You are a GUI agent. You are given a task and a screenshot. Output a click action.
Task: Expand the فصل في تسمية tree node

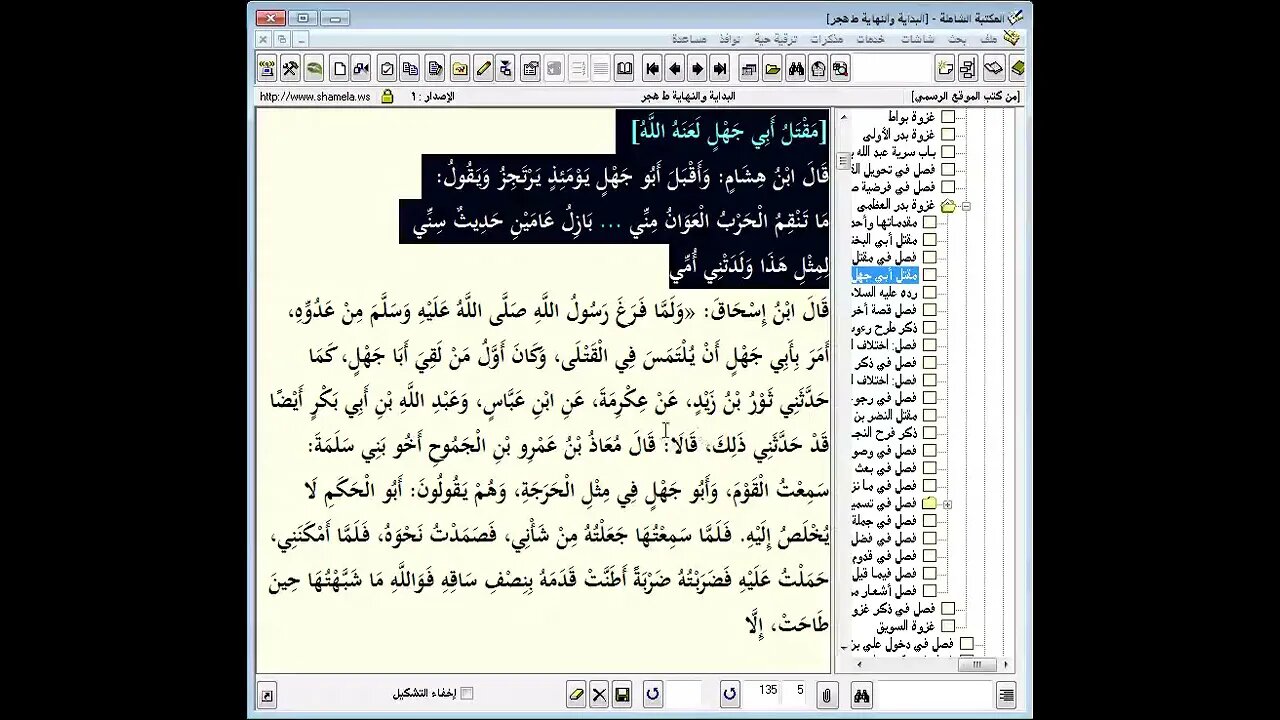[947, 504]
